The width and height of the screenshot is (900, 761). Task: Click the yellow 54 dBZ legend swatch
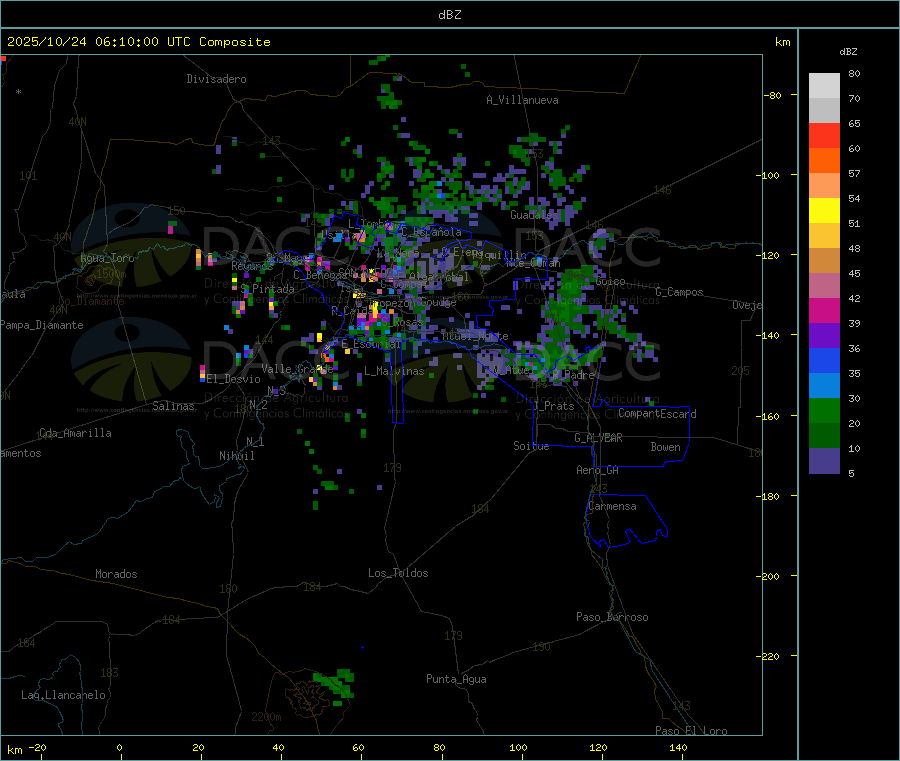824,210
